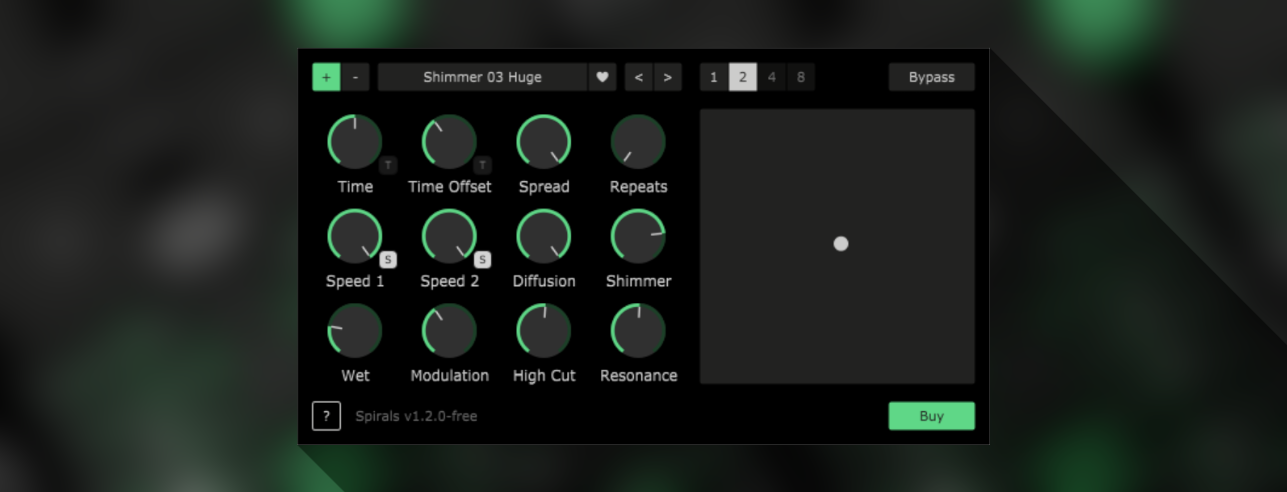Toggle the S button beside Speed 2
Image resolution: width=1287 pixels, height=492 pixels.
tap(482, 260)
